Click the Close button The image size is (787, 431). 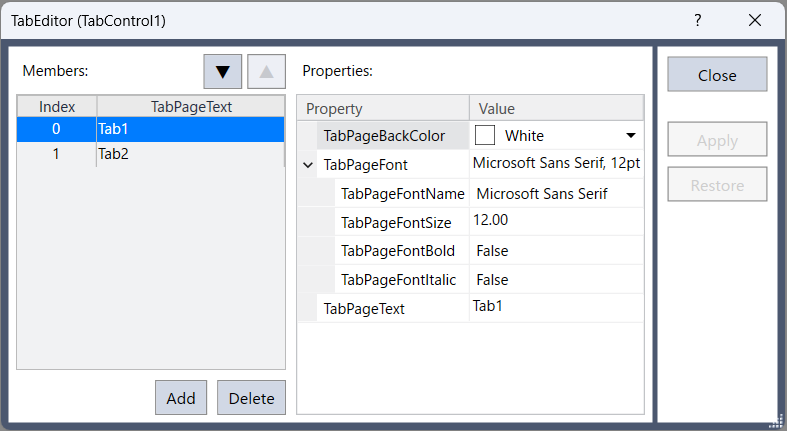click(717, 75)
